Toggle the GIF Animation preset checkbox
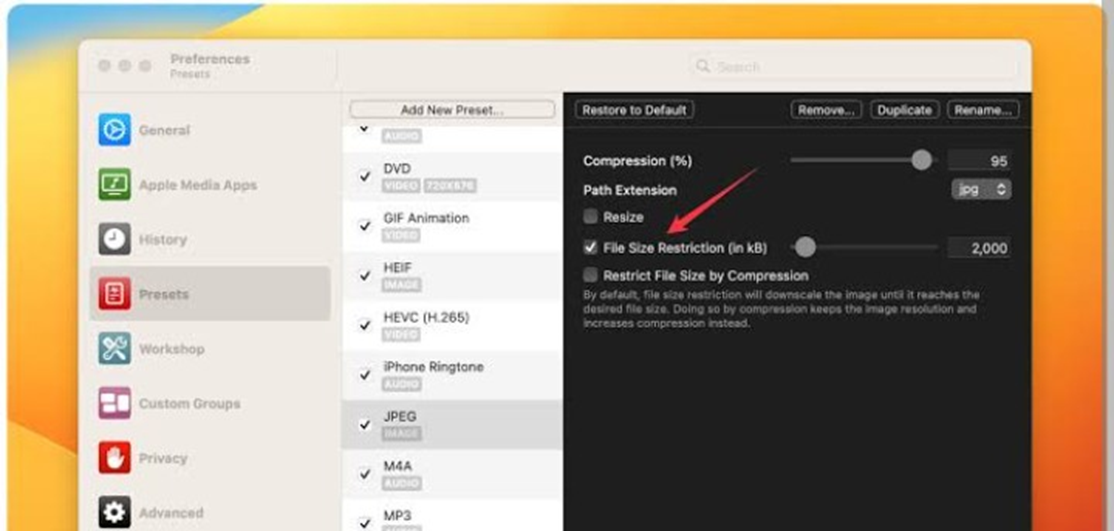Viewport: 1114px width, 531px height. pyautogui.click(x=365, y=226)
